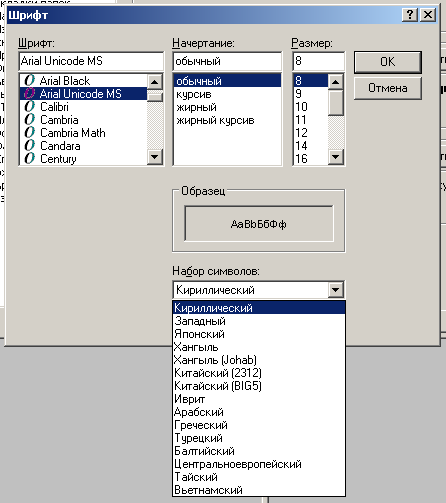Screen dimensions: 446x503
Task: Click font list scroll down arrow
Action: point(155,157)
